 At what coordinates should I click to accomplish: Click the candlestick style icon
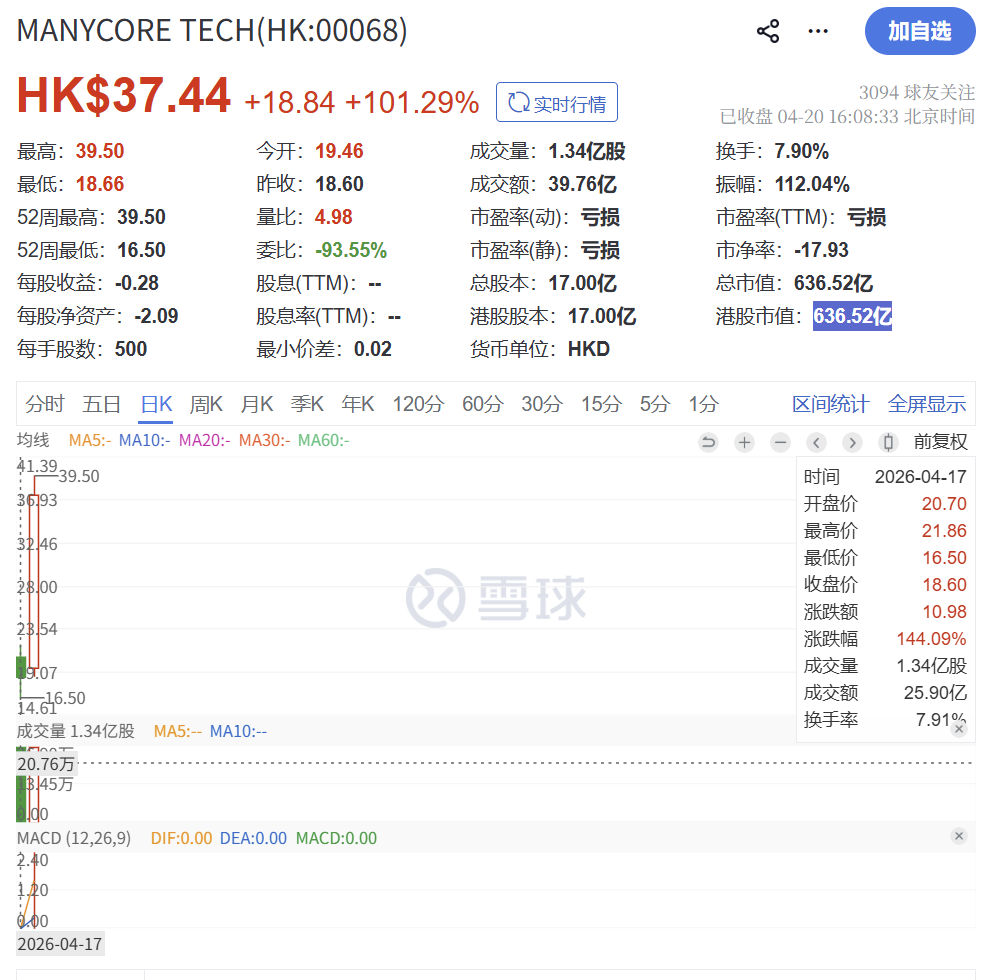pos(889,442)
